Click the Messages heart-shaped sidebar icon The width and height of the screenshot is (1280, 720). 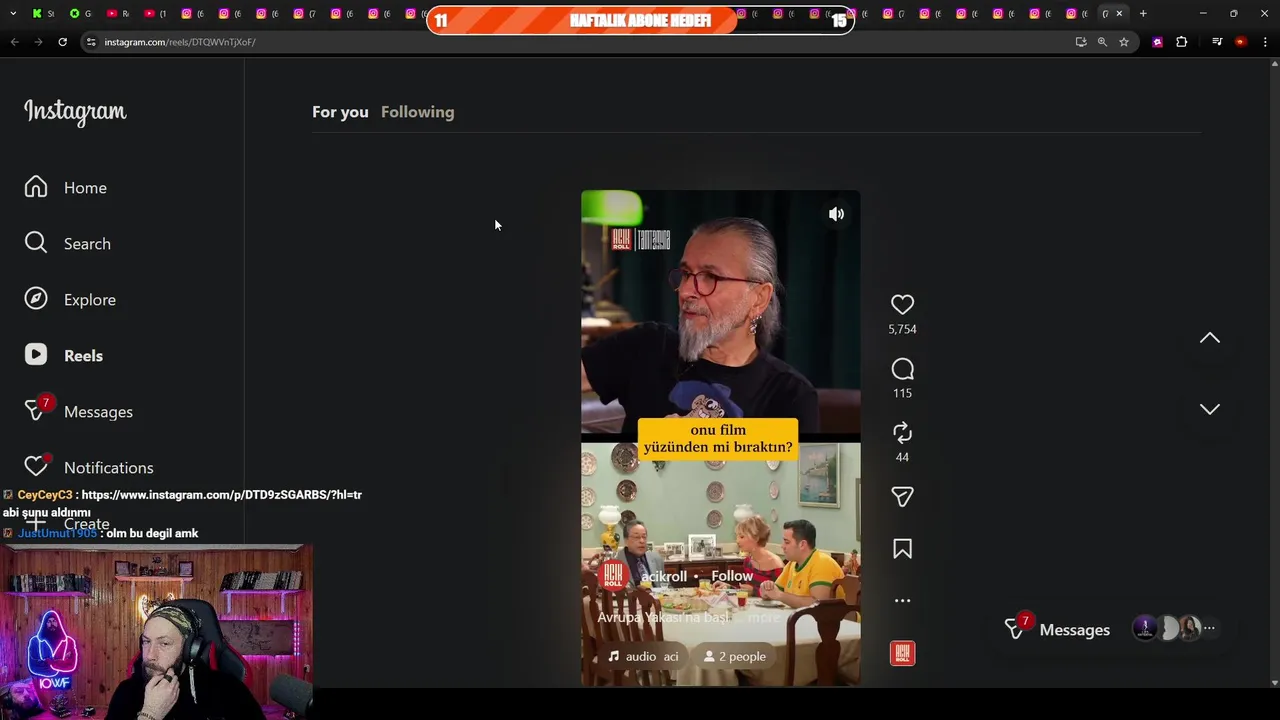point(36,411)
